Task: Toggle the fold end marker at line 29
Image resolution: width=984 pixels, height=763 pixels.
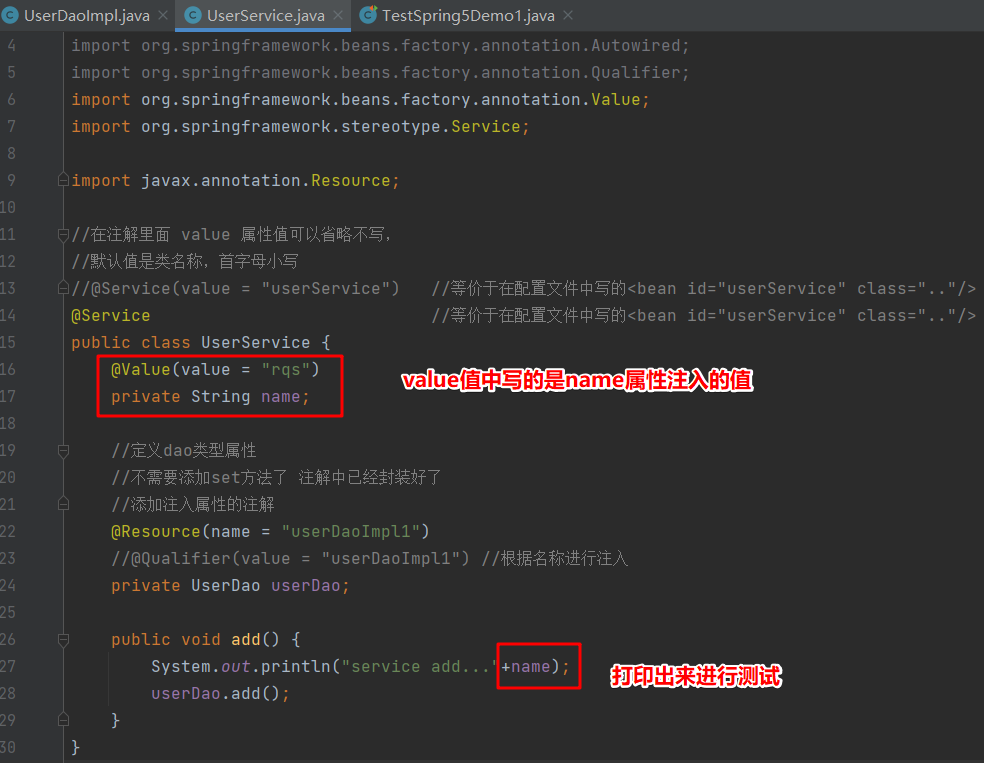Action: pyautogui.click(x=63, y=720)
